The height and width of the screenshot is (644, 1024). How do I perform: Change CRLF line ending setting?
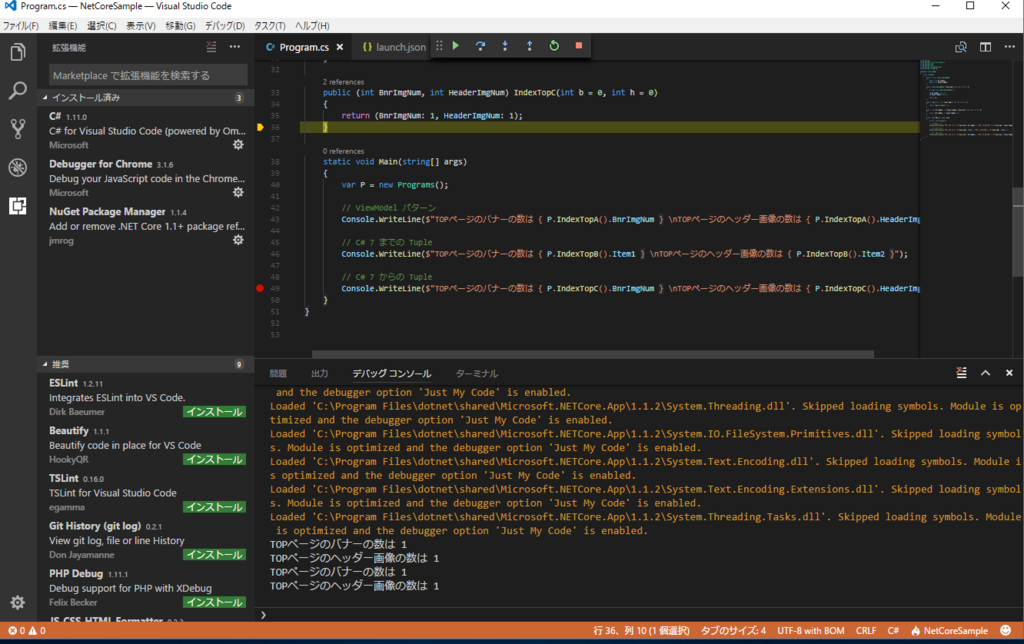(866, 630)
